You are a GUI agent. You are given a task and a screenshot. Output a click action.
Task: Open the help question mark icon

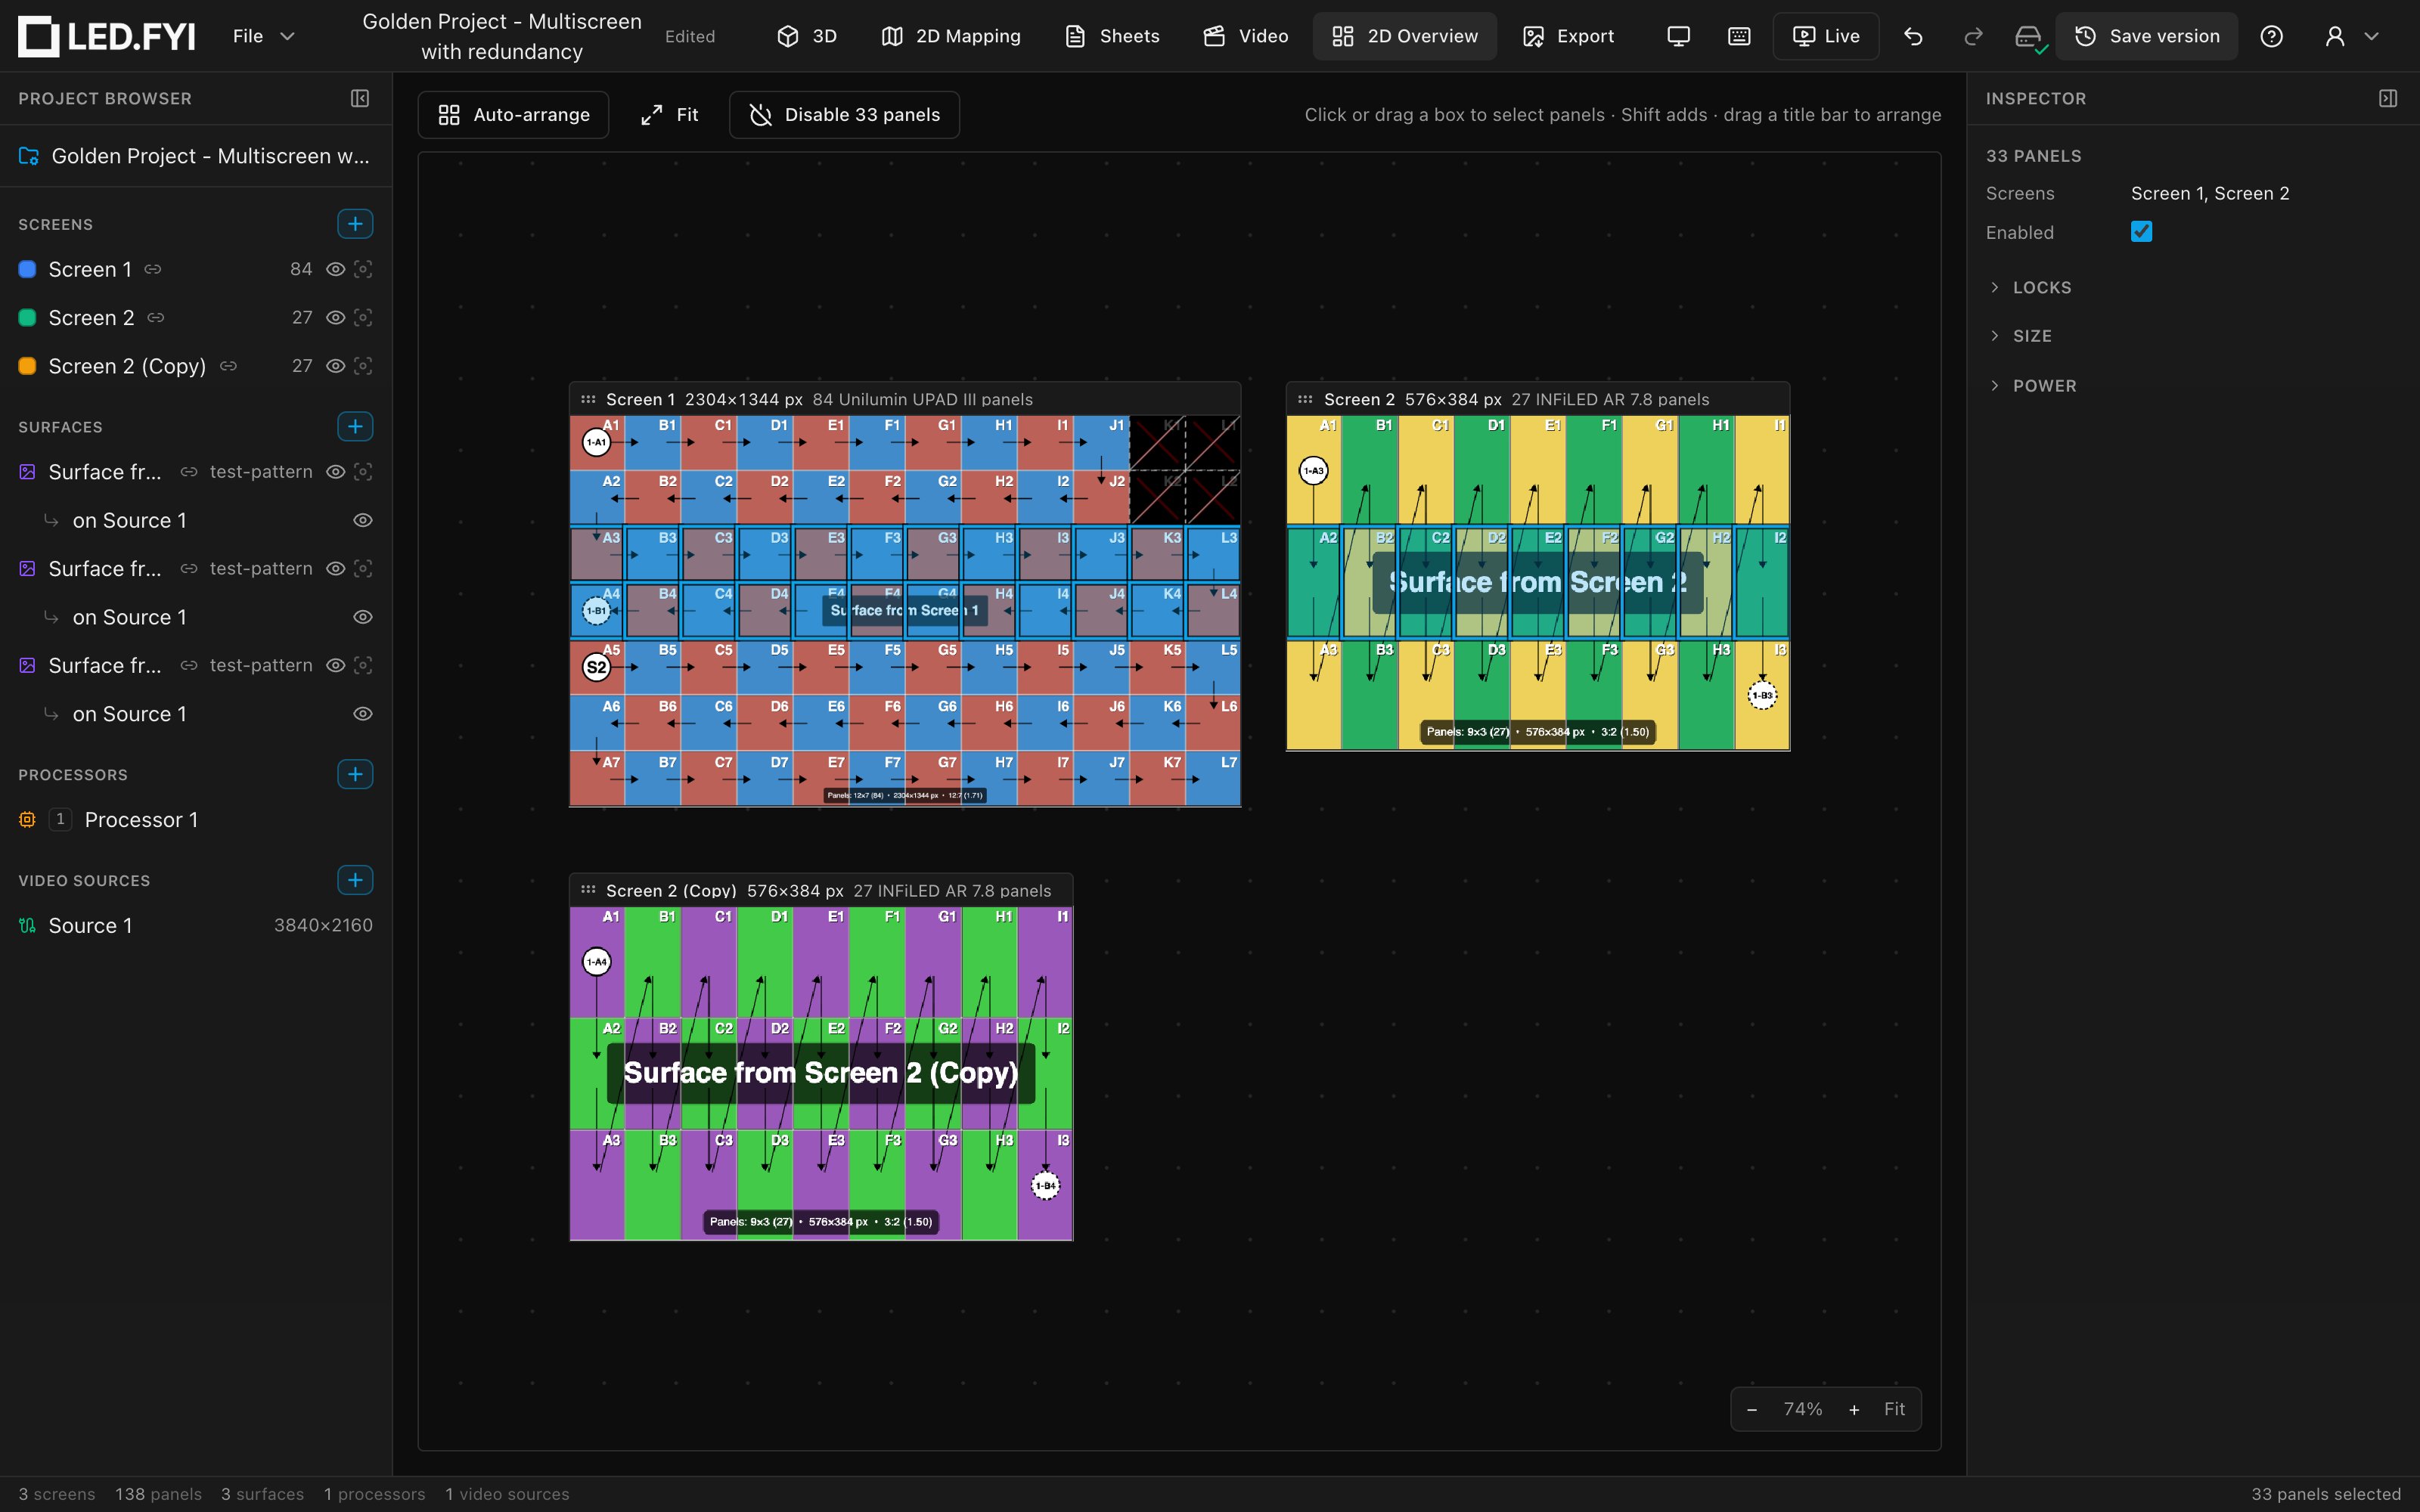pos(2271,36)
